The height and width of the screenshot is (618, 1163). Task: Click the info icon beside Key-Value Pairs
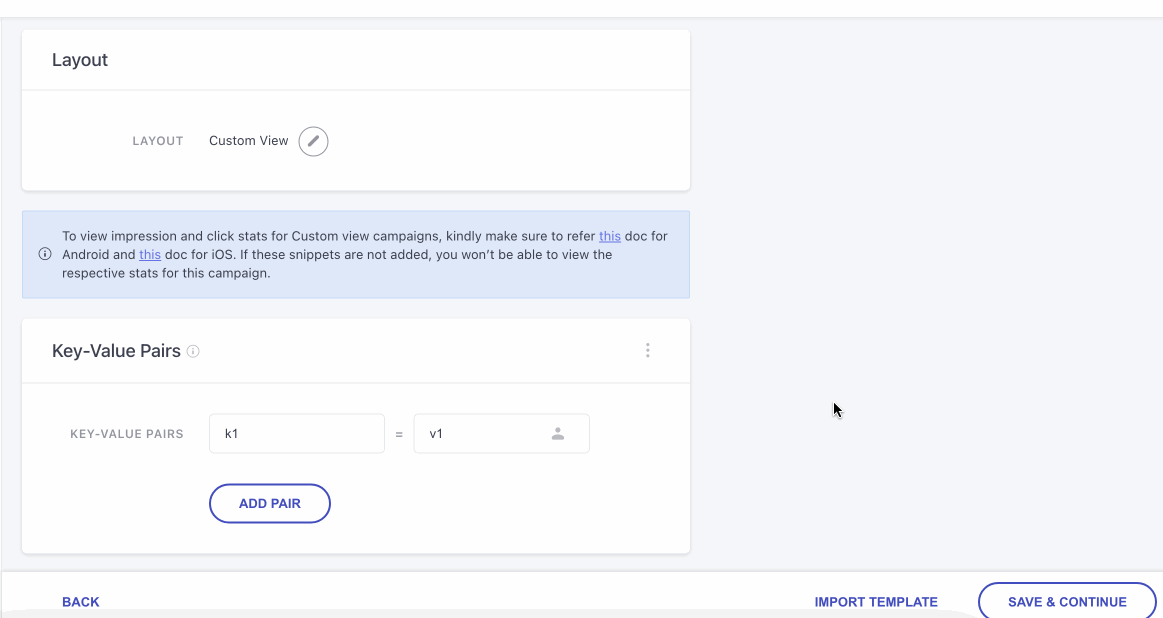click(x=193, y=351)
